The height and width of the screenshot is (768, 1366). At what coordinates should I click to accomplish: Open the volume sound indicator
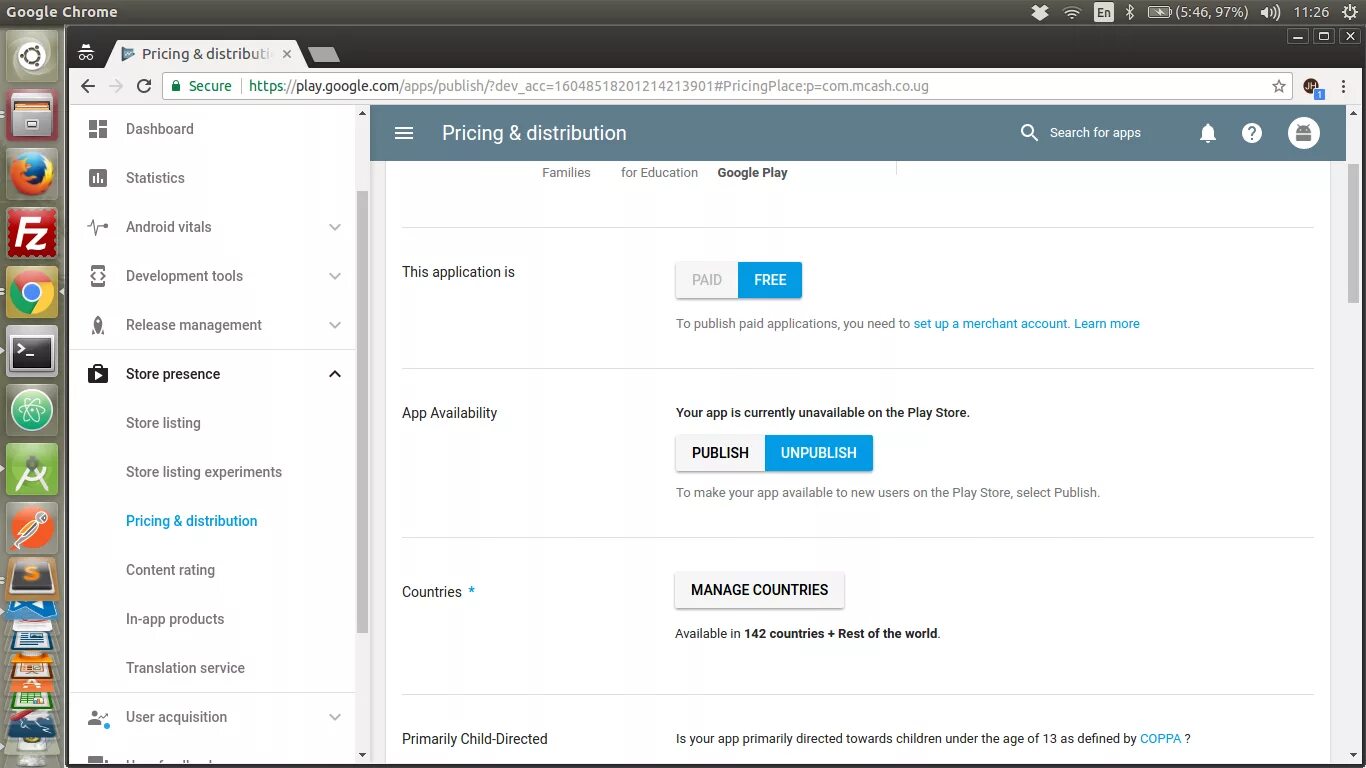click(1270, 12)
